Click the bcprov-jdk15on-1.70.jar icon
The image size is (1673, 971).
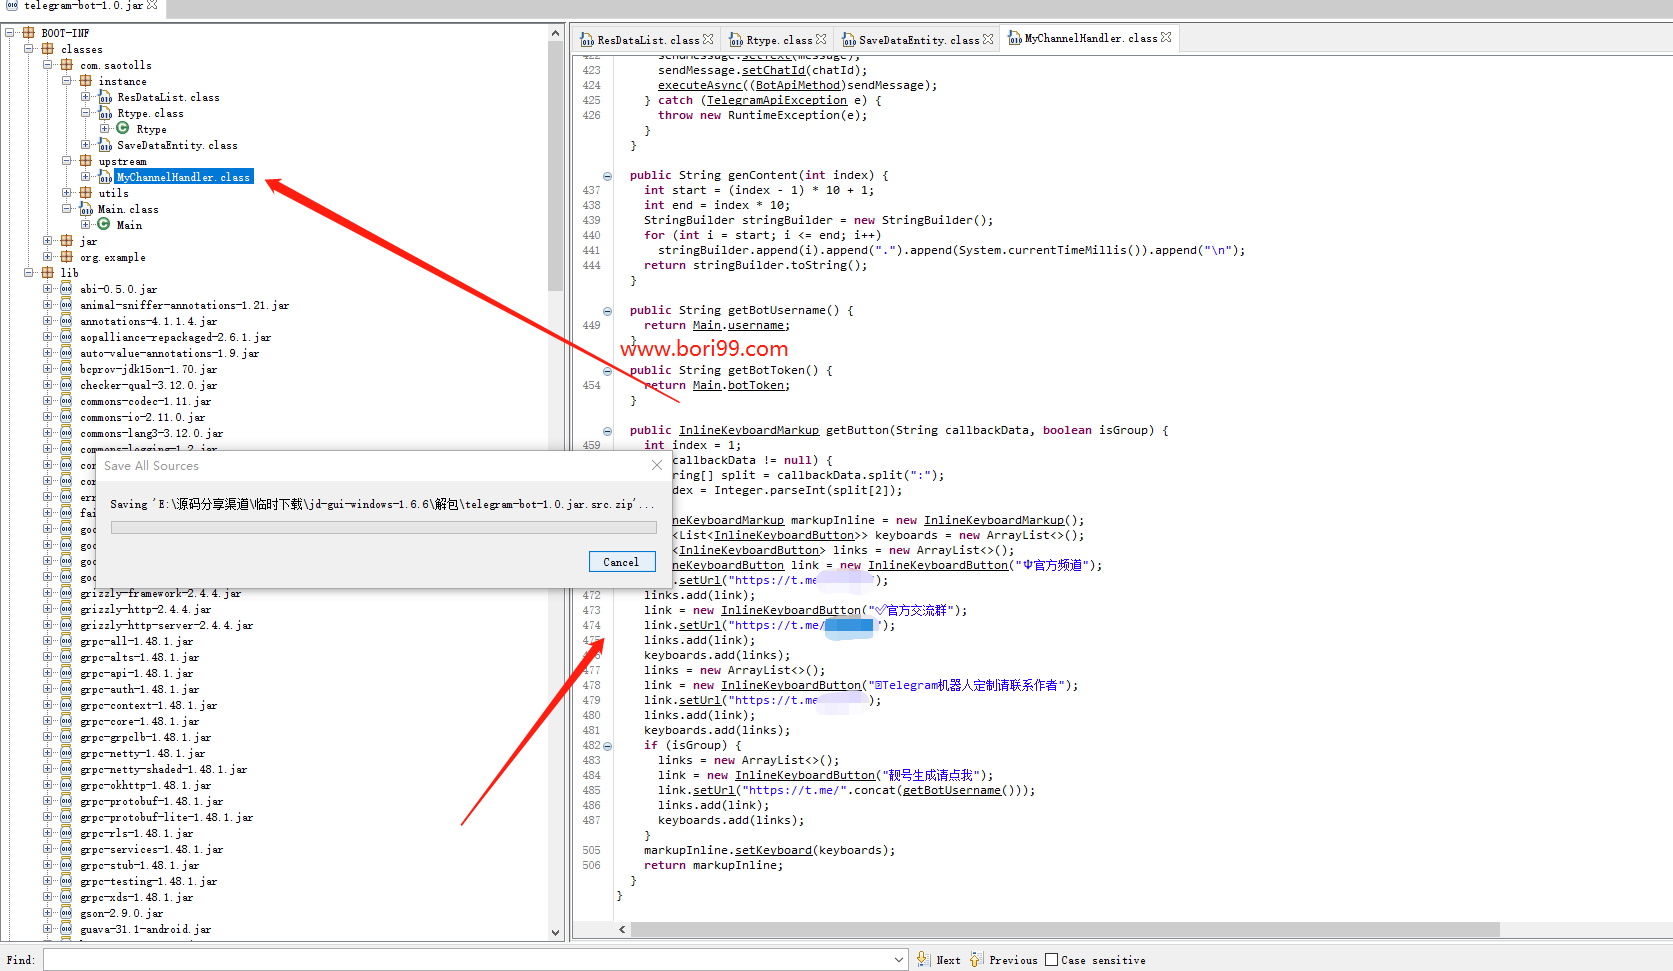coord(66,369)
